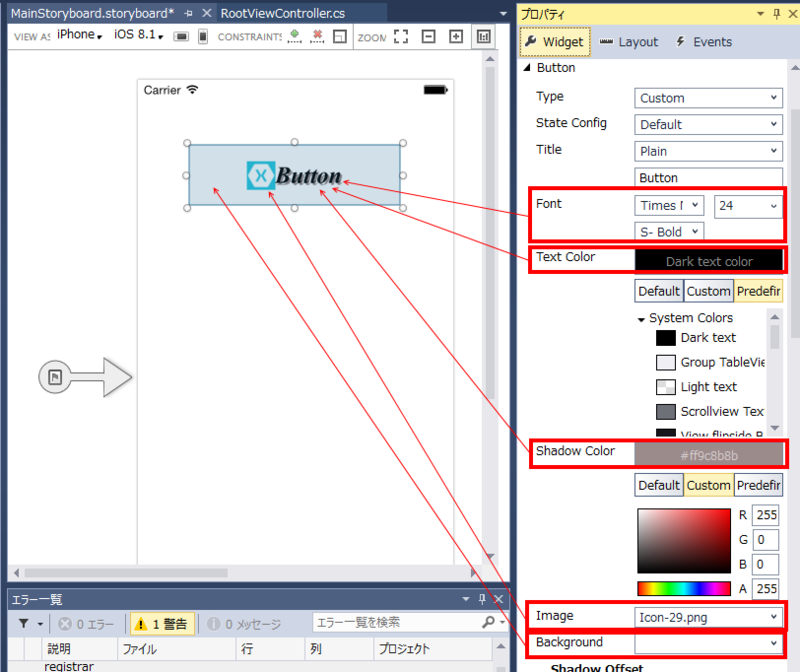Remove all constraints icon
800x672 pixels.
(x=317, y=36)
